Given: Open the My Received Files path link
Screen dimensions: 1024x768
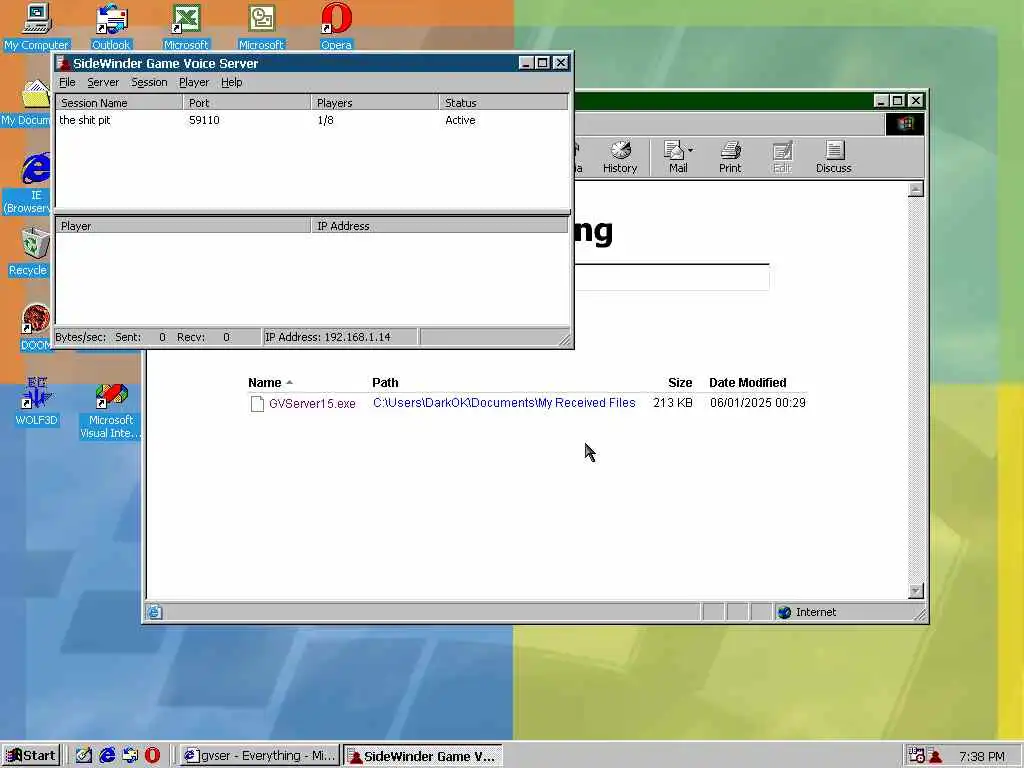Looking at the screenshot, I should click(x=504, y=403).
